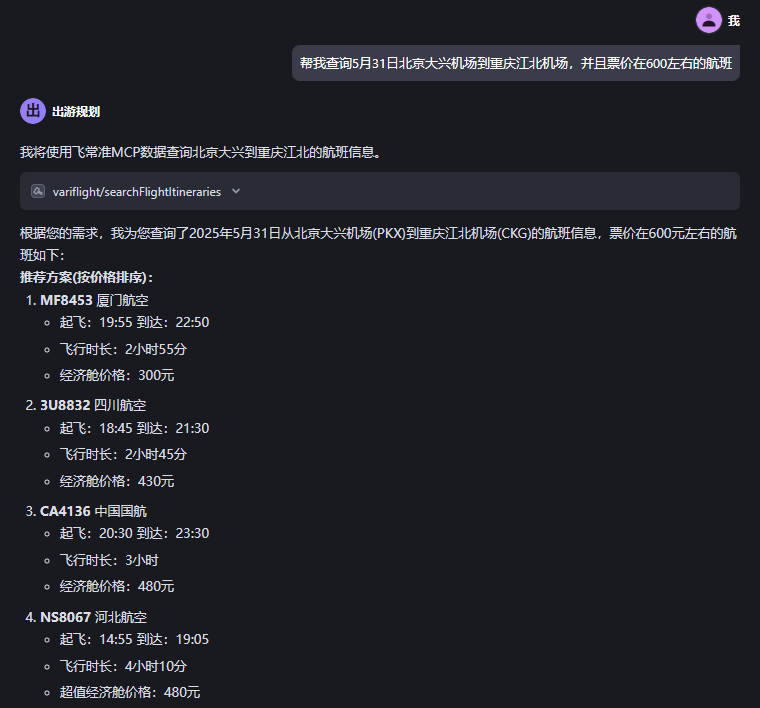760x708 pixels.
Task: Click flight MF8453 厦门航空
Action: point(94,300)
